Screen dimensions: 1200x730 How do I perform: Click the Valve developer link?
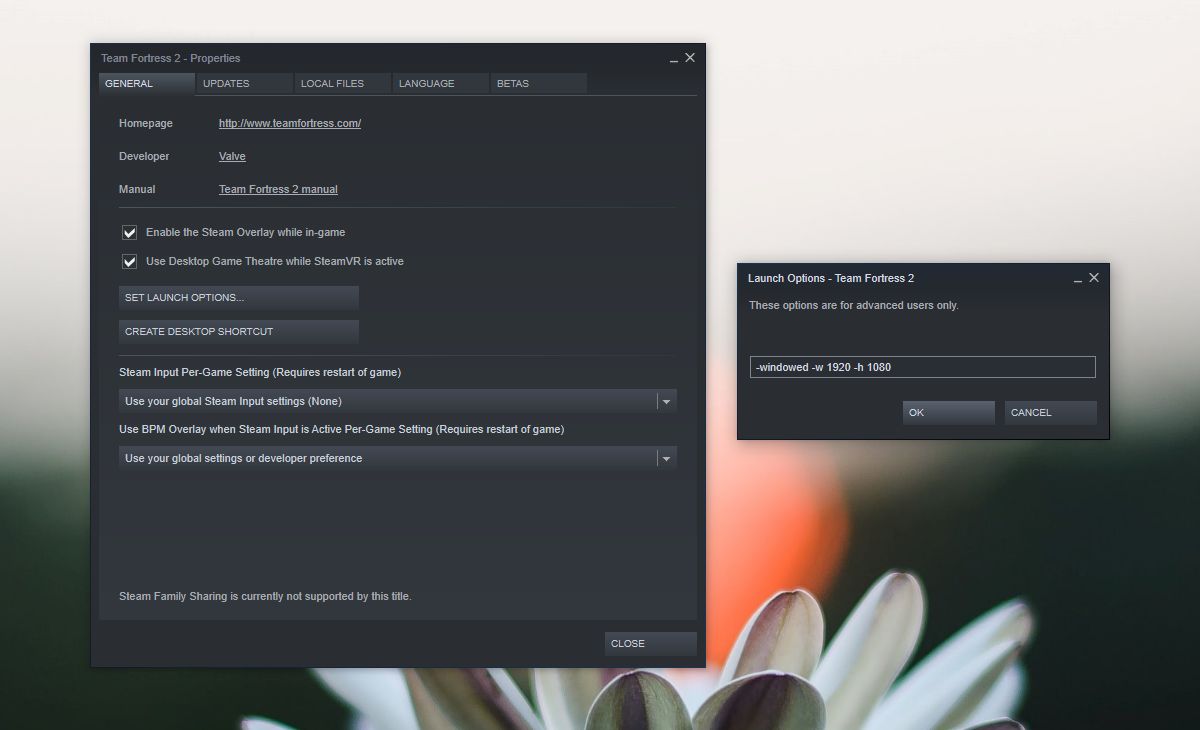coord(232,156)
